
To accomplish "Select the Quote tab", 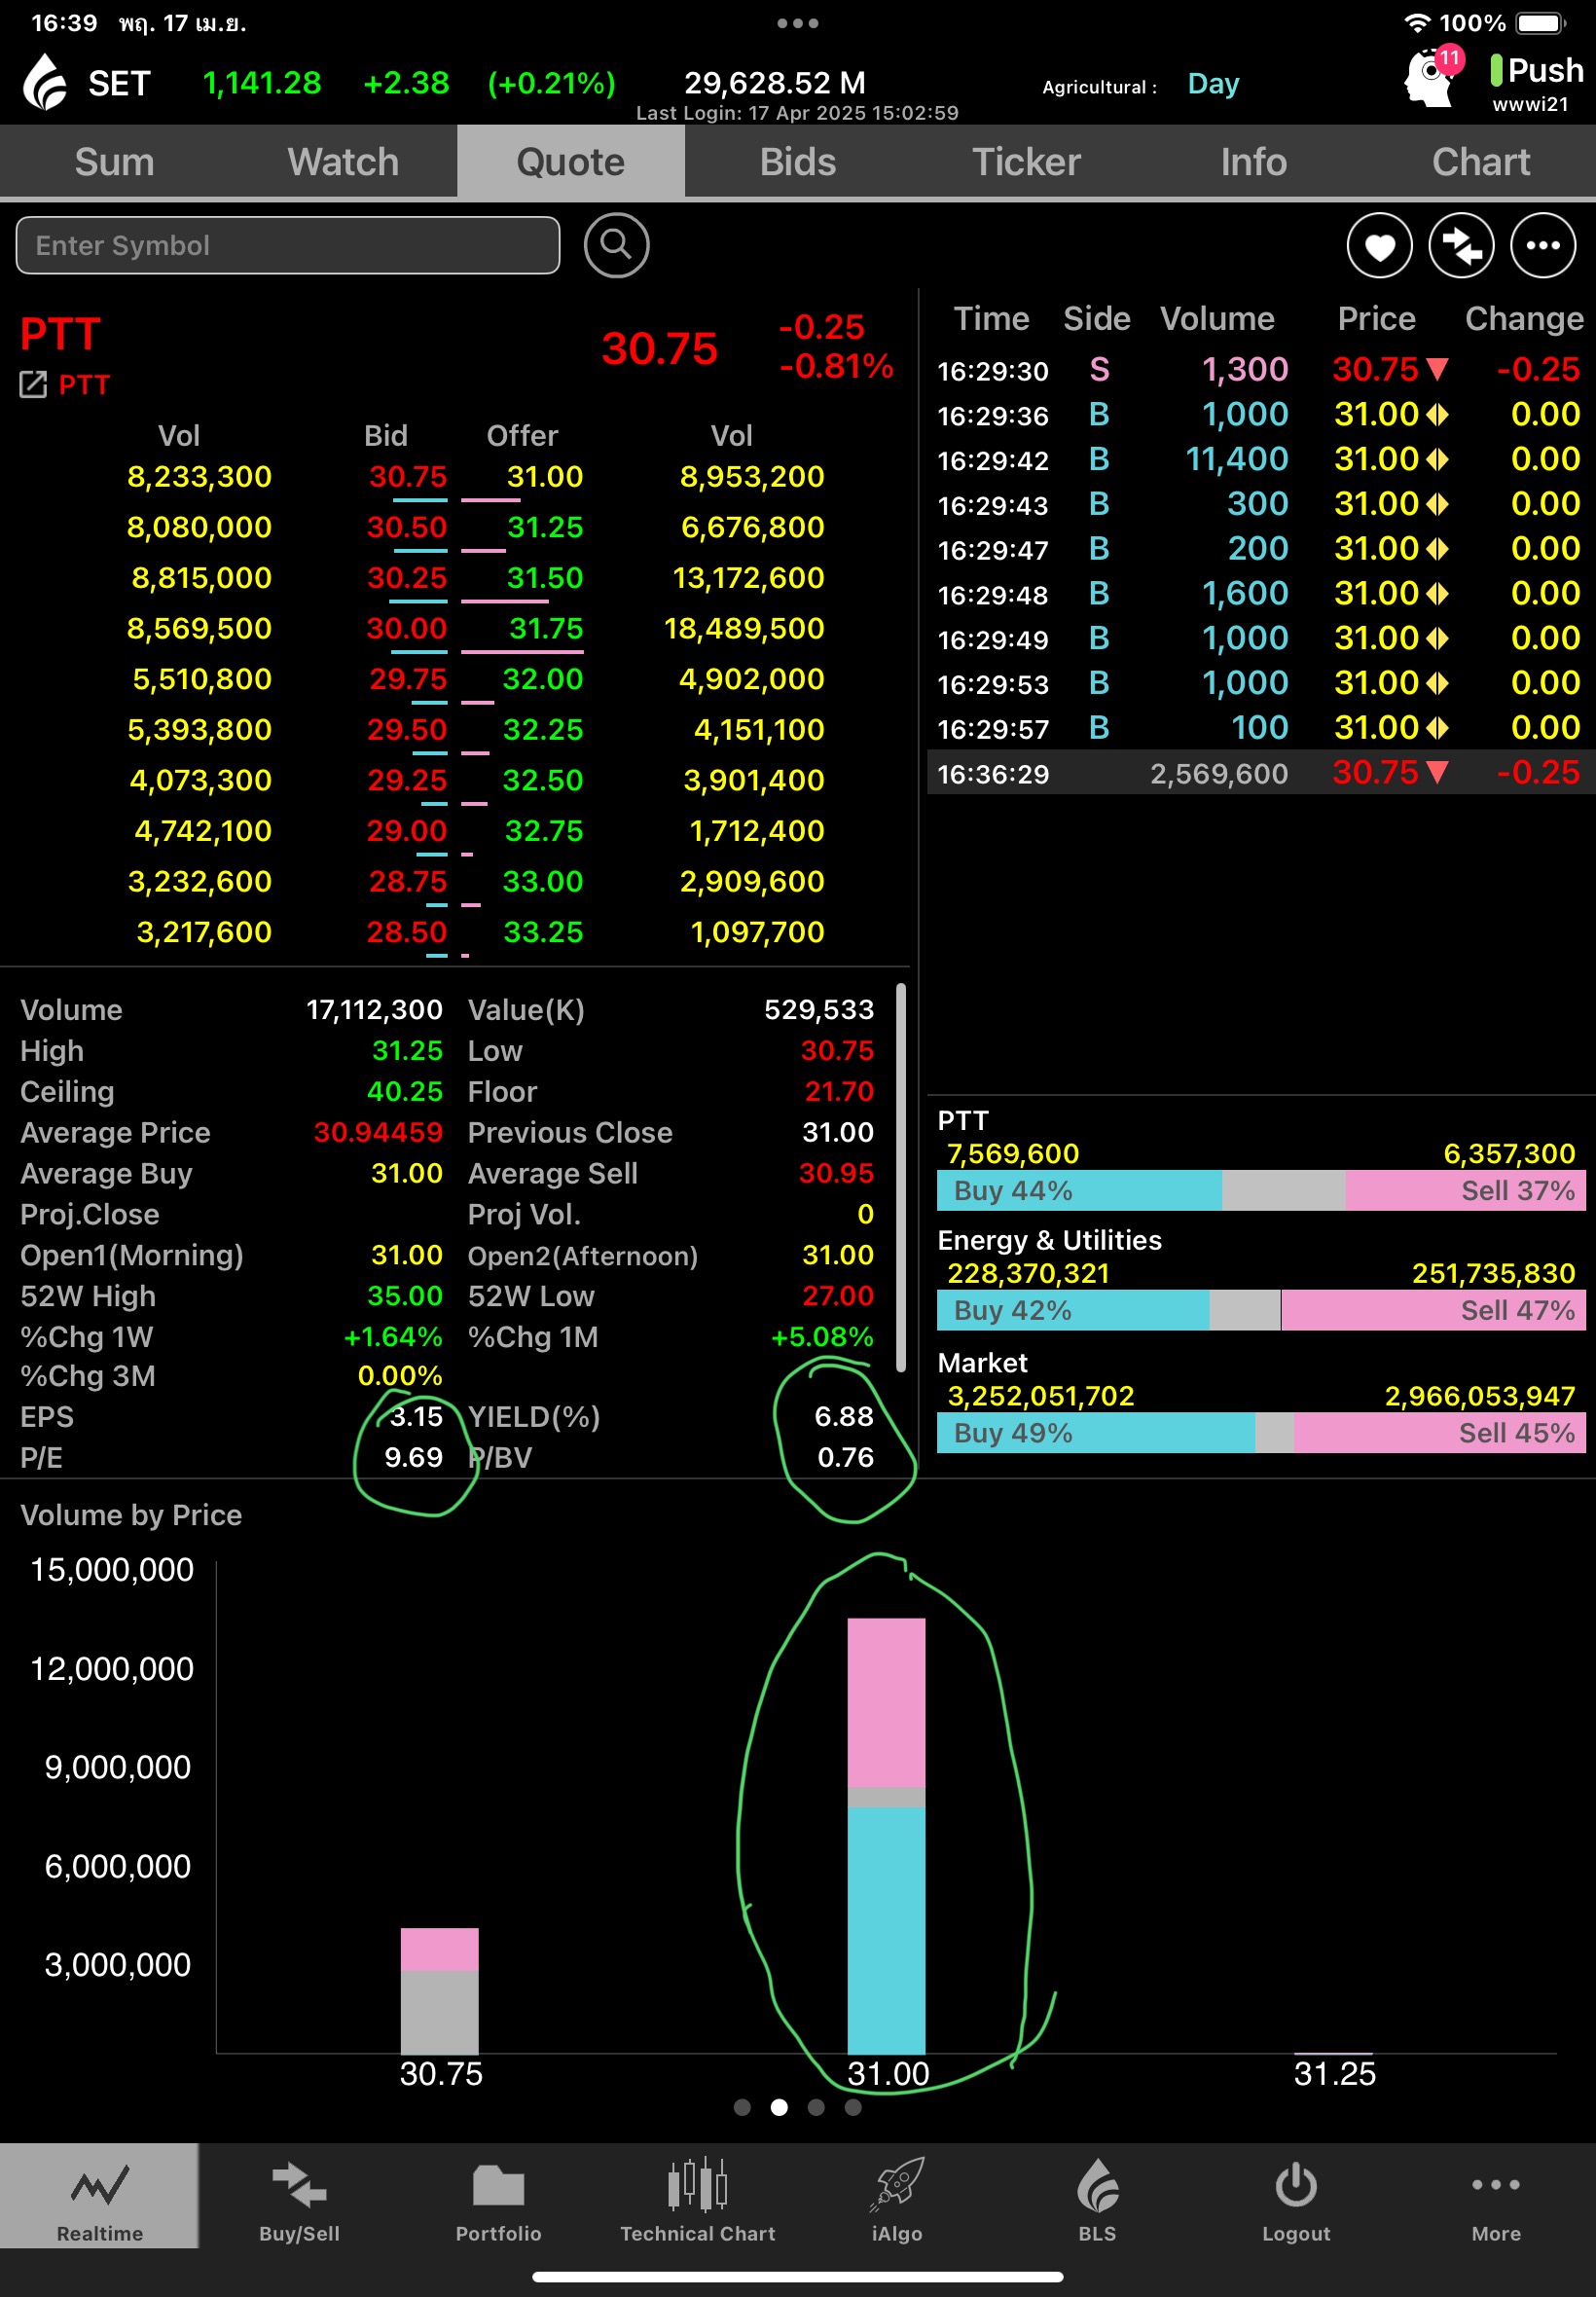I will coord(571,162).
